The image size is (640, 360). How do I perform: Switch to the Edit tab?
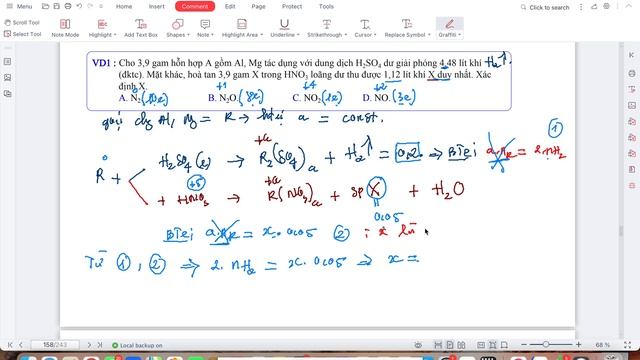(230, 7)
